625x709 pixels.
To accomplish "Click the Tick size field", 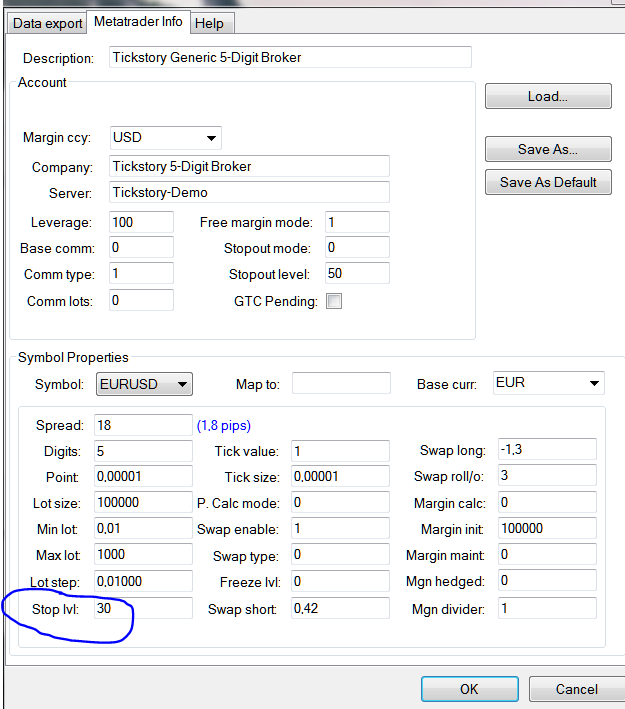I will tap(340, 477).
